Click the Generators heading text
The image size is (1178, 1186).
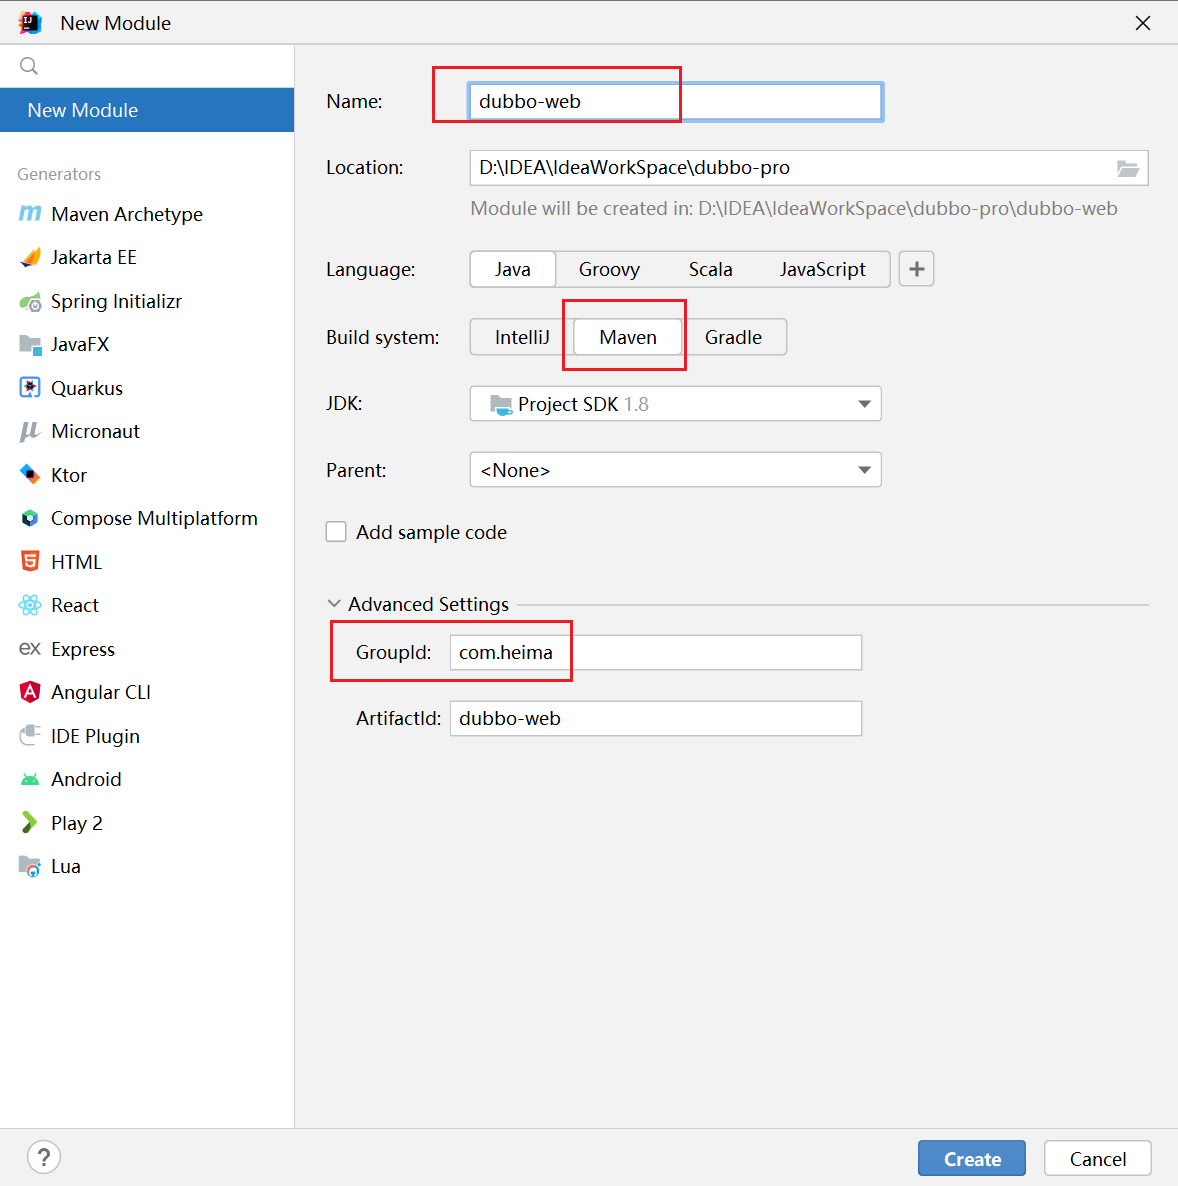point(59,174)
